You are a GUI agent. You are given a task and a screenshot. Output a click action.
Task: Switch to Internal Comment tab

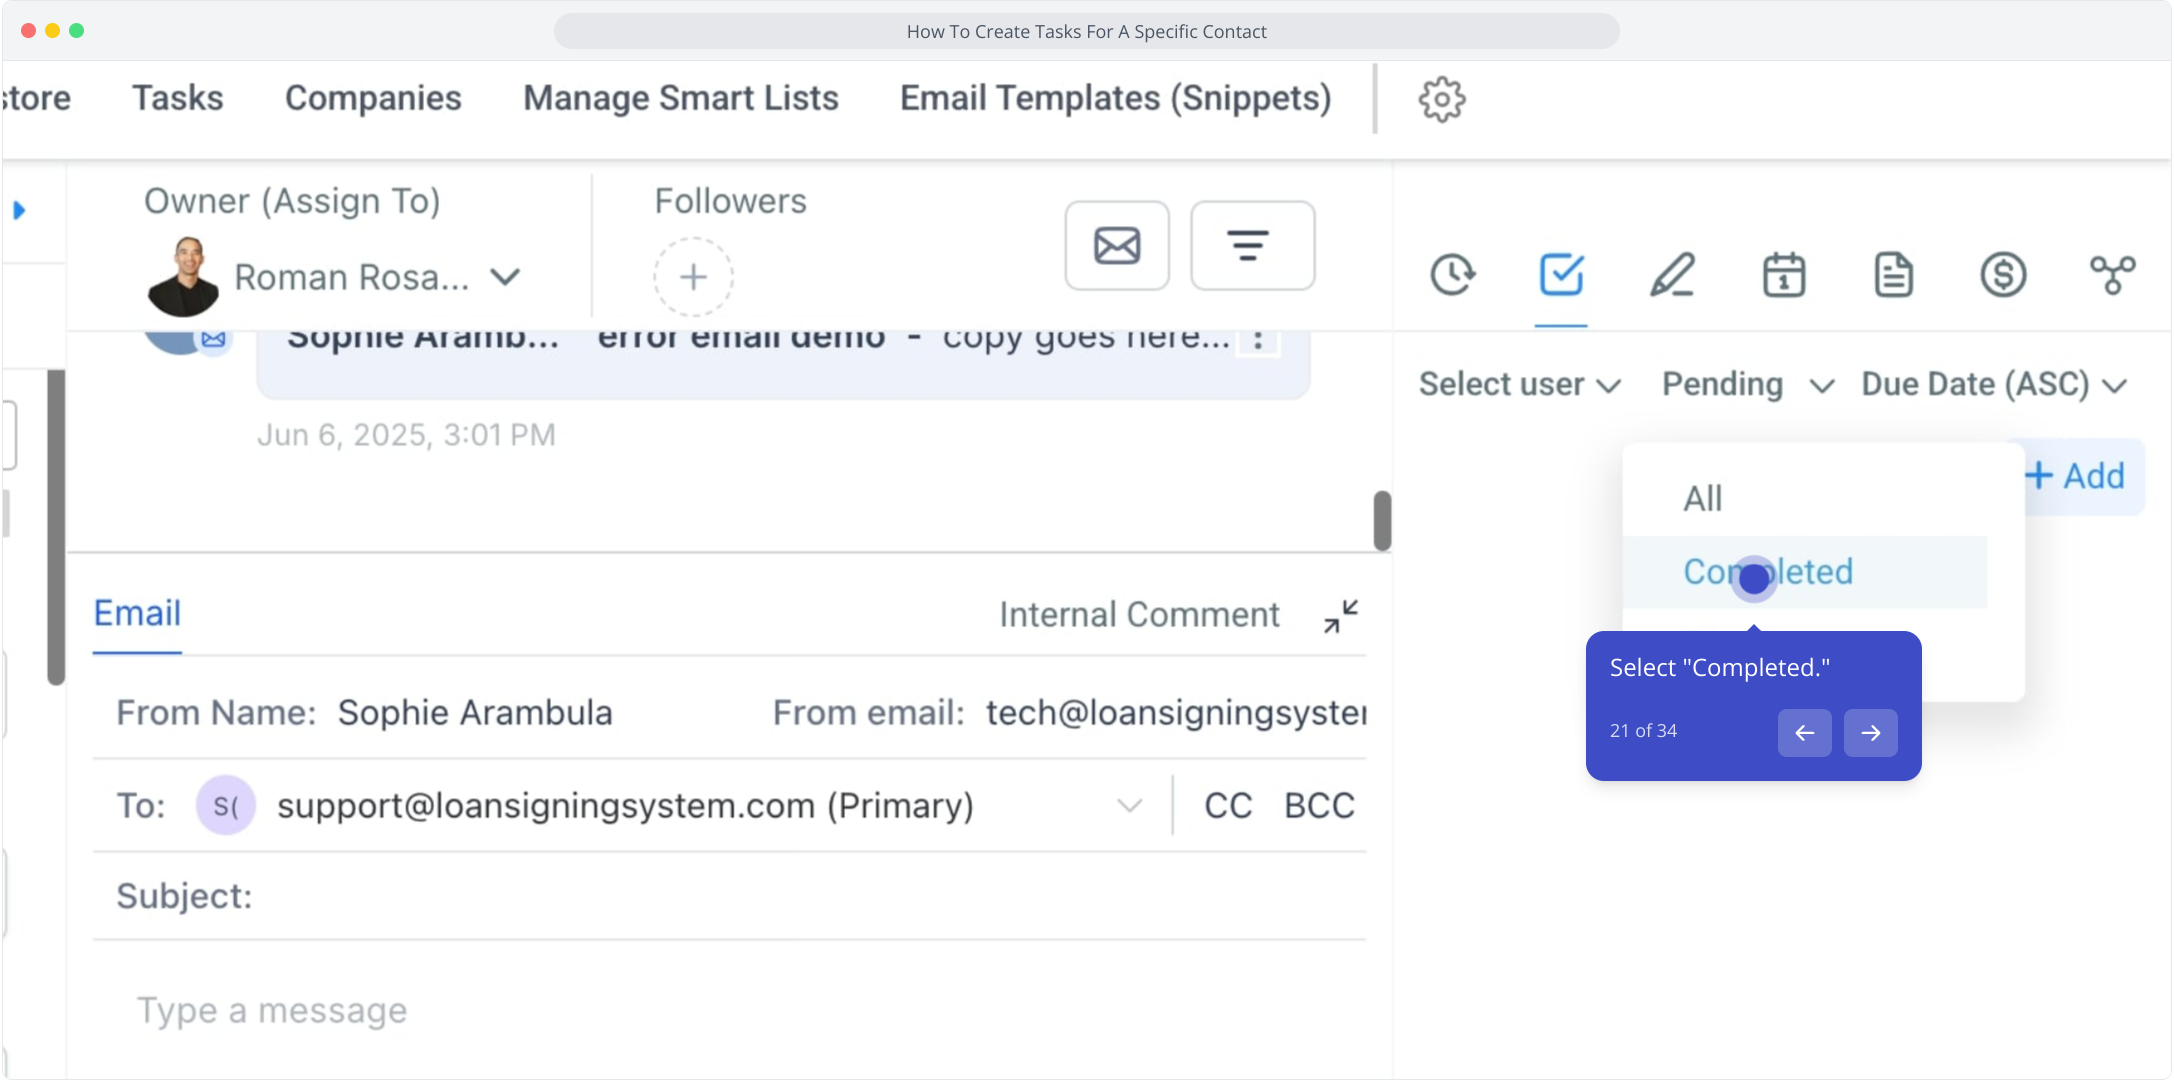(x=1139, y=615)
